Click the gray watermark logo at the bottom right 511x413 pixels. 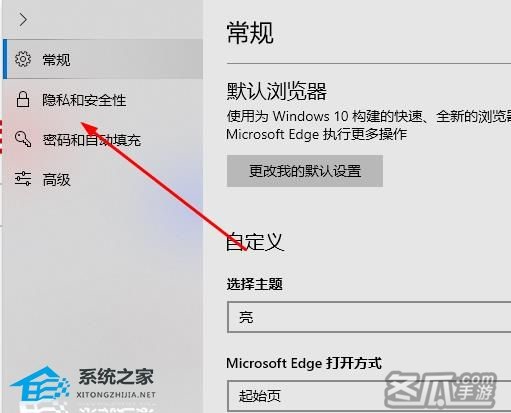[x=439, y=389]
